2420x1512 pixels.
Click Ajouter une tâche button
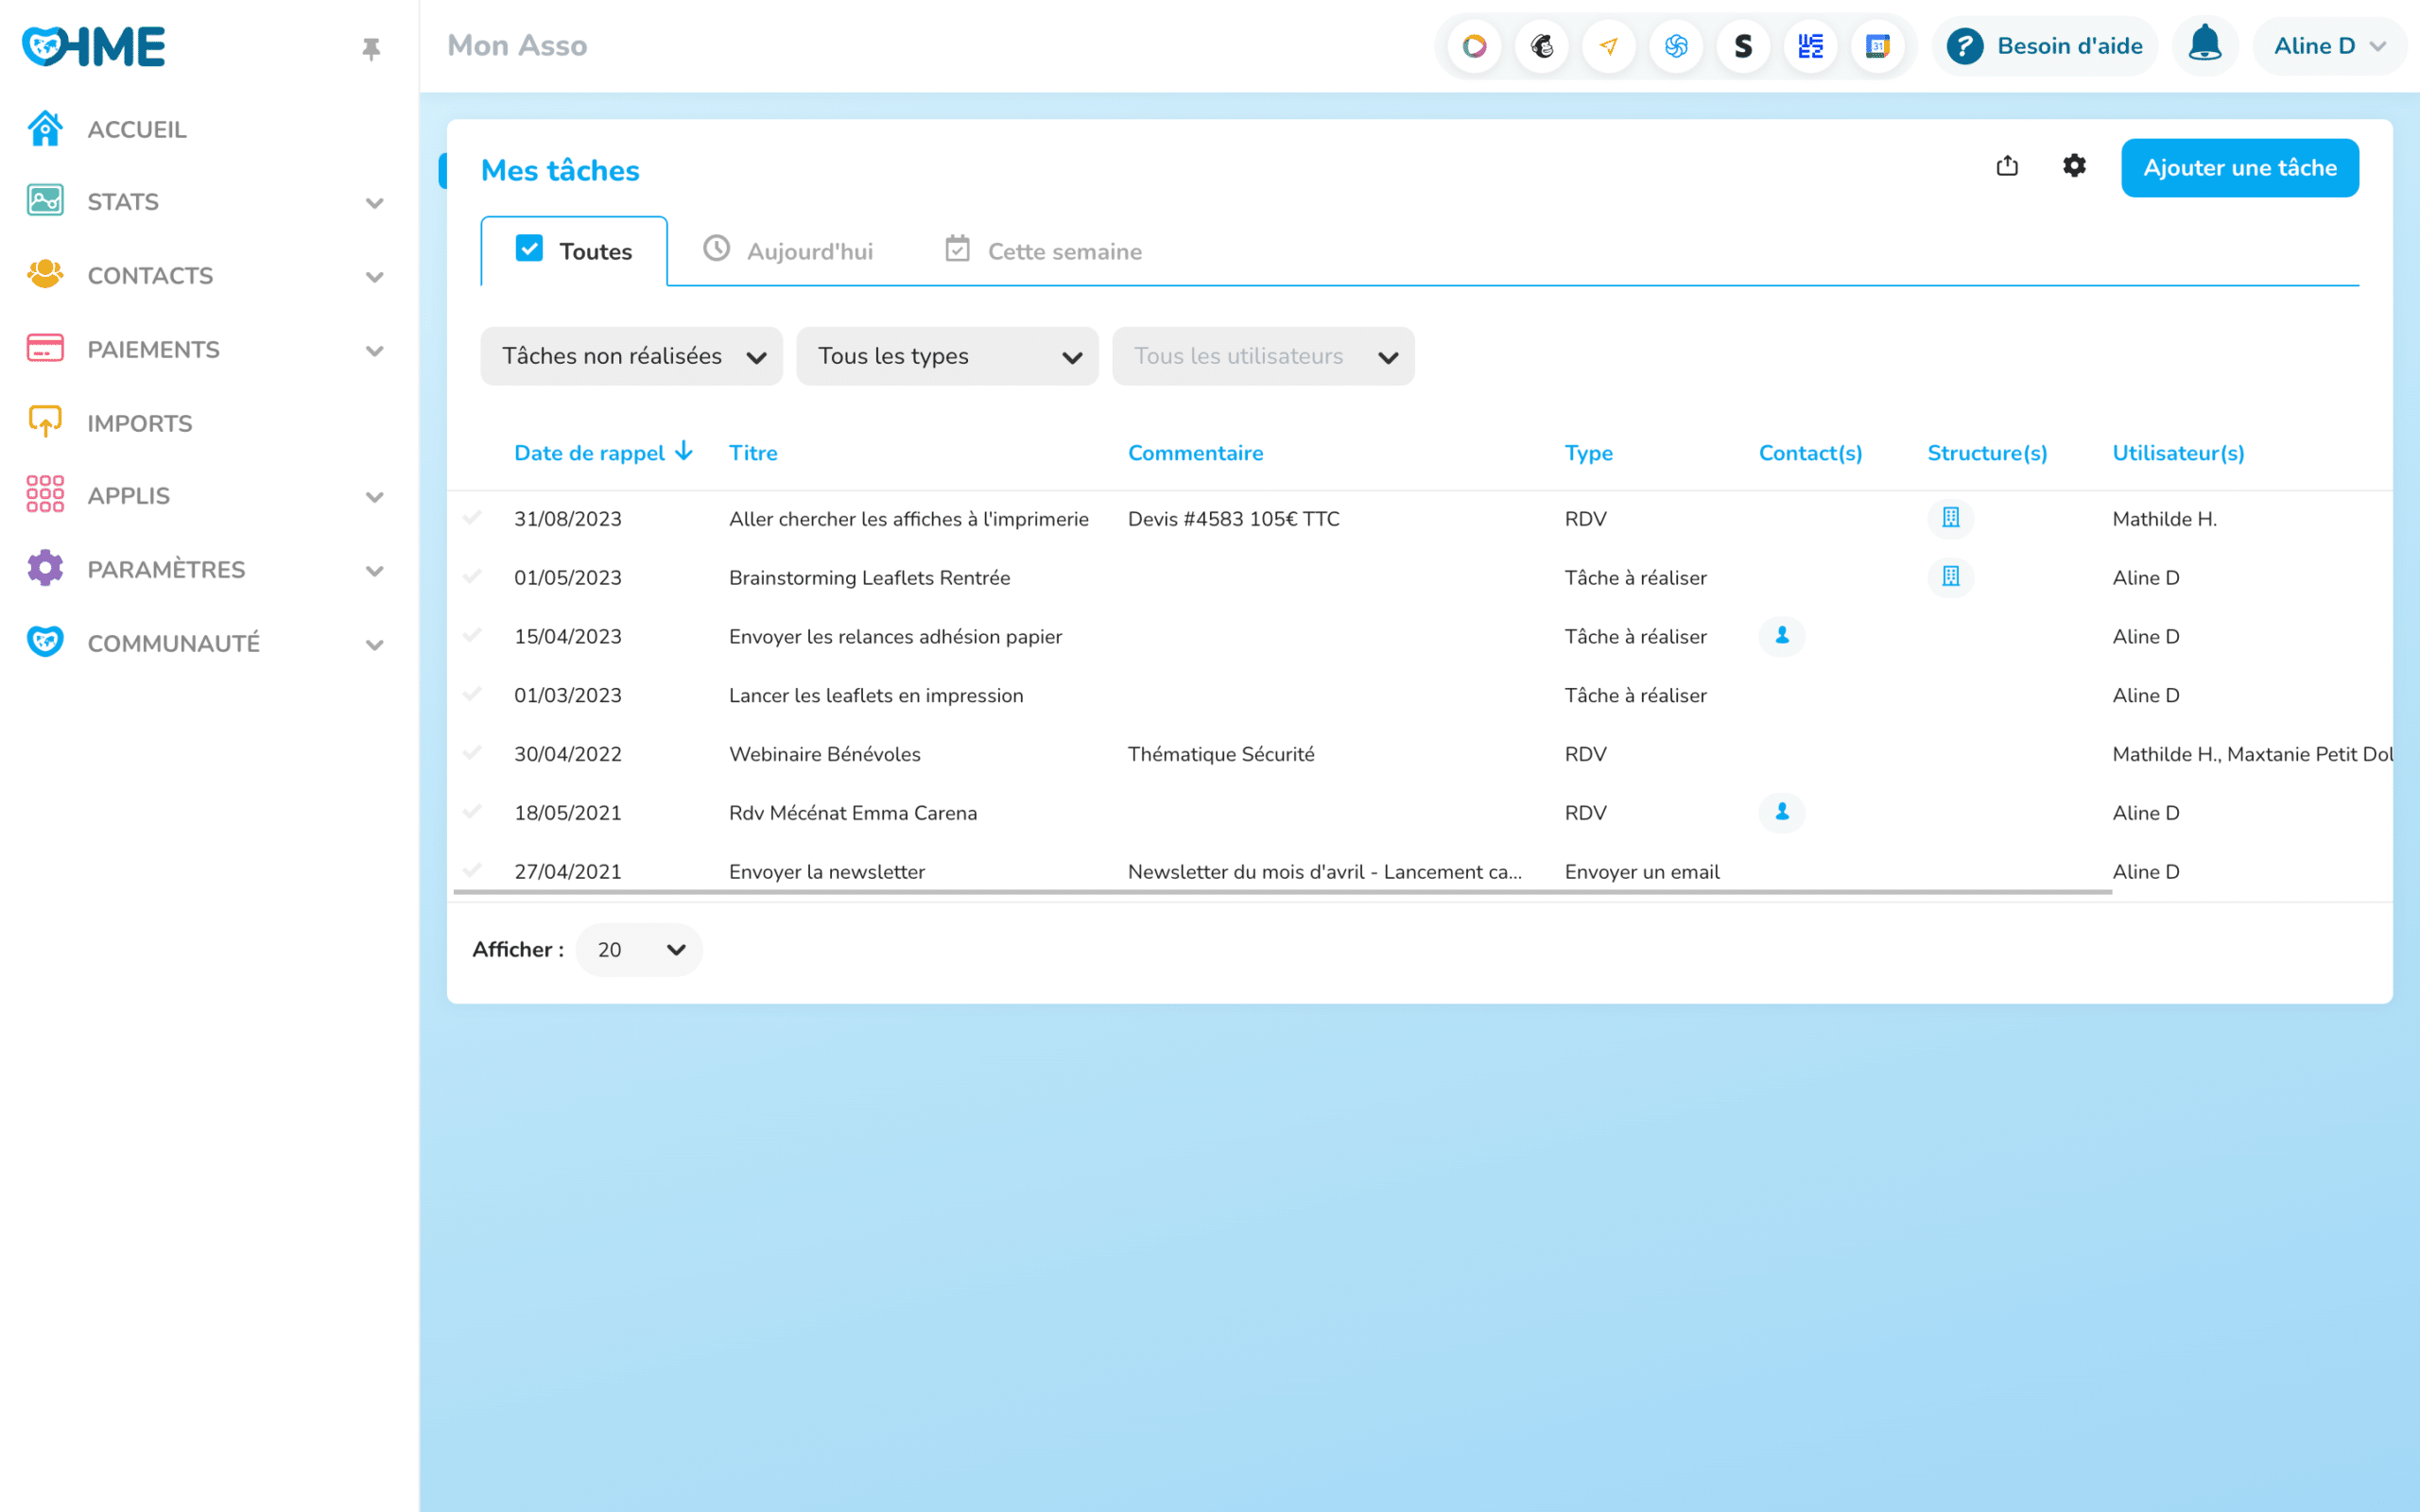click(2239, 168)
